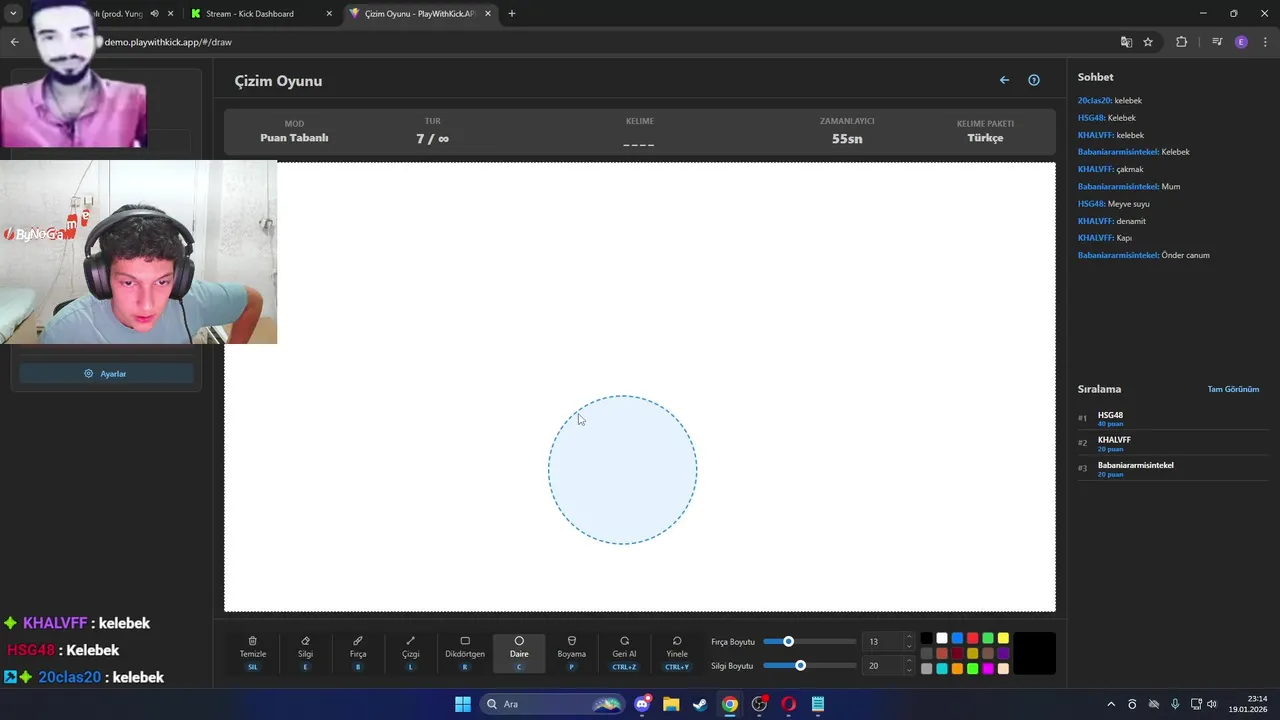Click the Silgi Boyutu value field 20
The image size is (1280, 720).
(882, 666)
